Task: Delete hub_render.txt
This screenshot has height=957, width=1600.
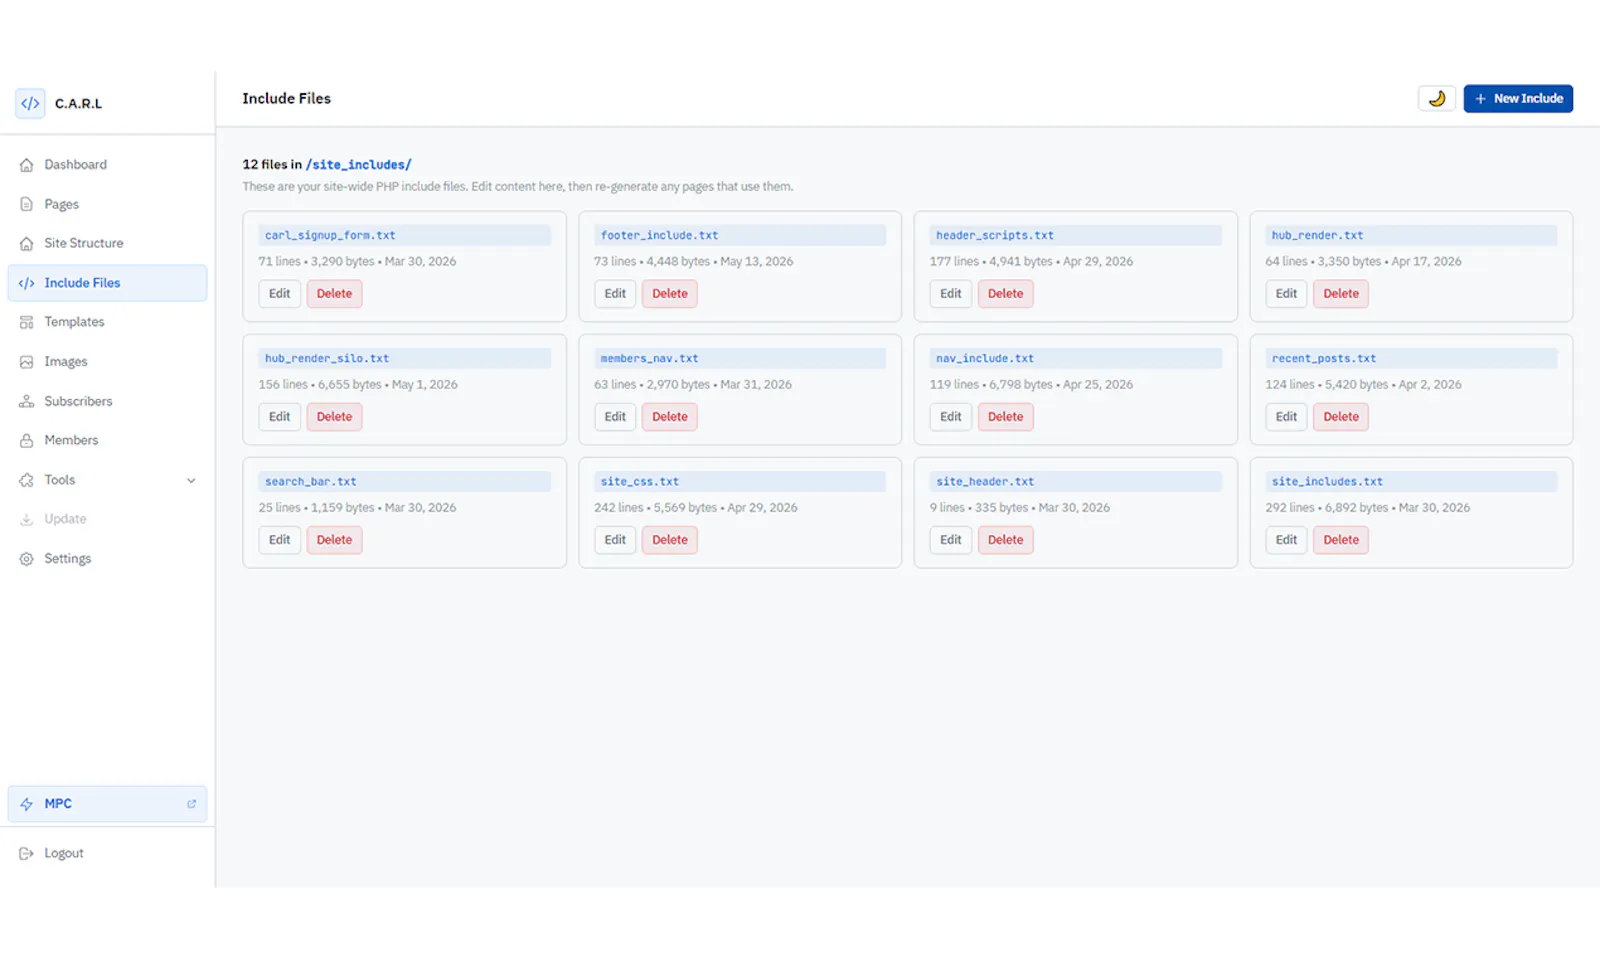Action: (1341, 294)
